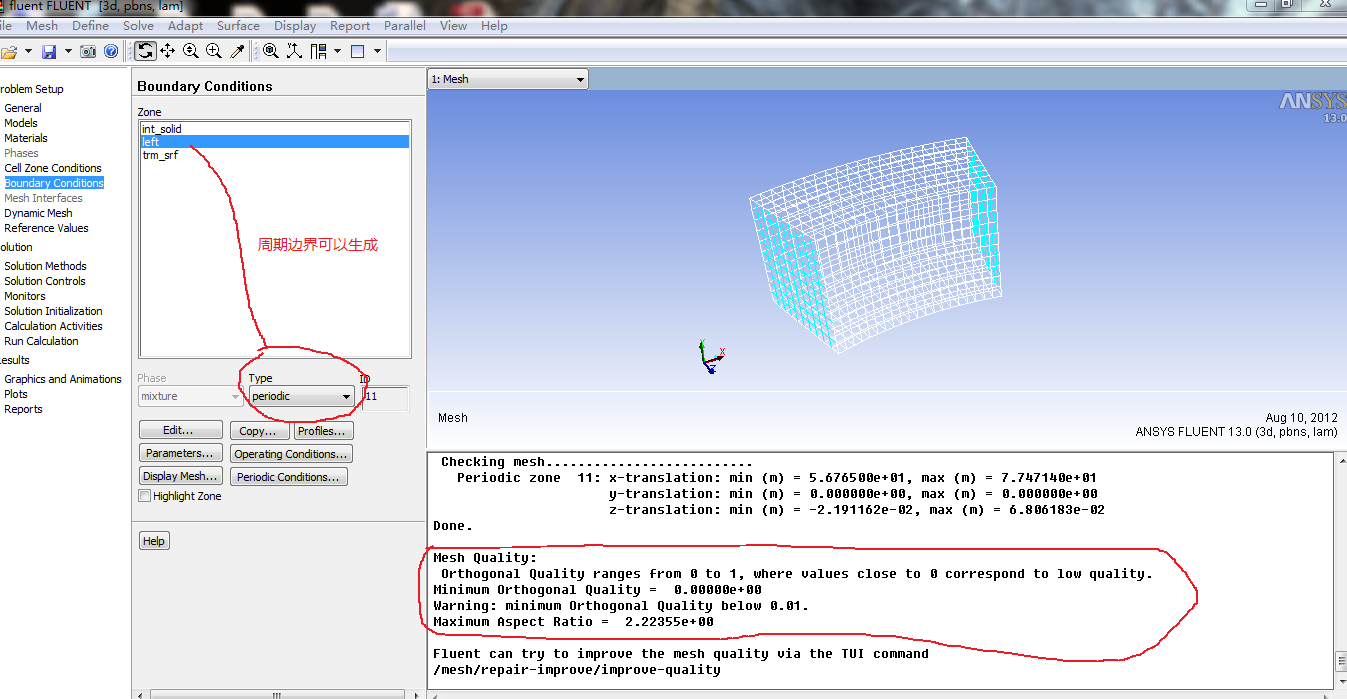The height and width of the screenshot is (699, 1347).
Task: Select the Pan move tool
Action: (168, 51)
